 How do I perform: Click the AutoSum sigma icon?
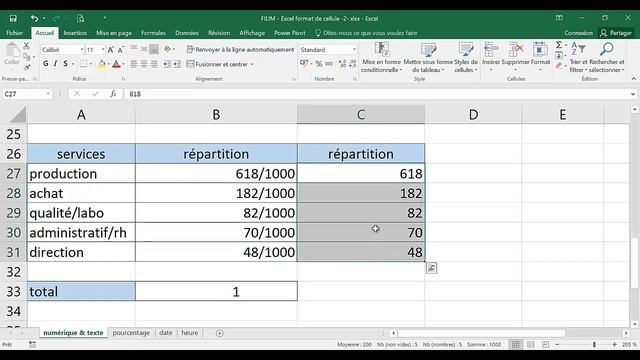(x=559, y=45)
